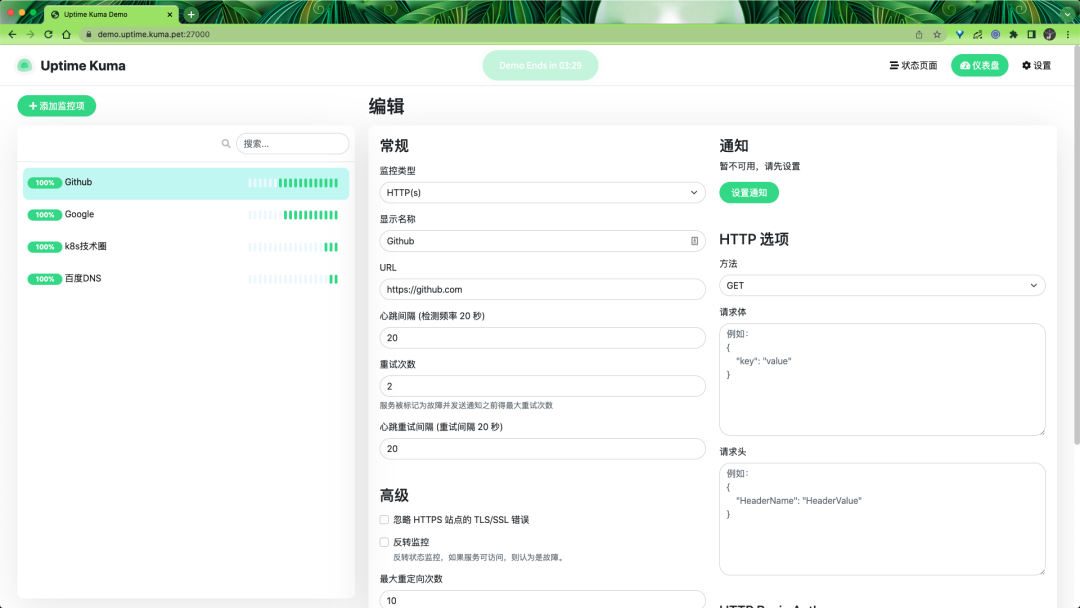Open the puzzle-piece extensions menu
The width and height of the screenshot is (1080, 608).
pyautogui.click(x=1013, y=34)
